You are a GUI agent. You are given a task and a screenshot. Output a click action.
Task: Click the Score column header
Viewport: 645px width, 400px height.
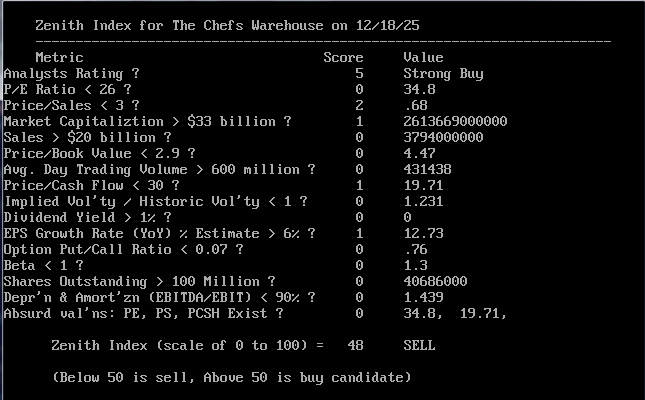(x=342, y=57)
